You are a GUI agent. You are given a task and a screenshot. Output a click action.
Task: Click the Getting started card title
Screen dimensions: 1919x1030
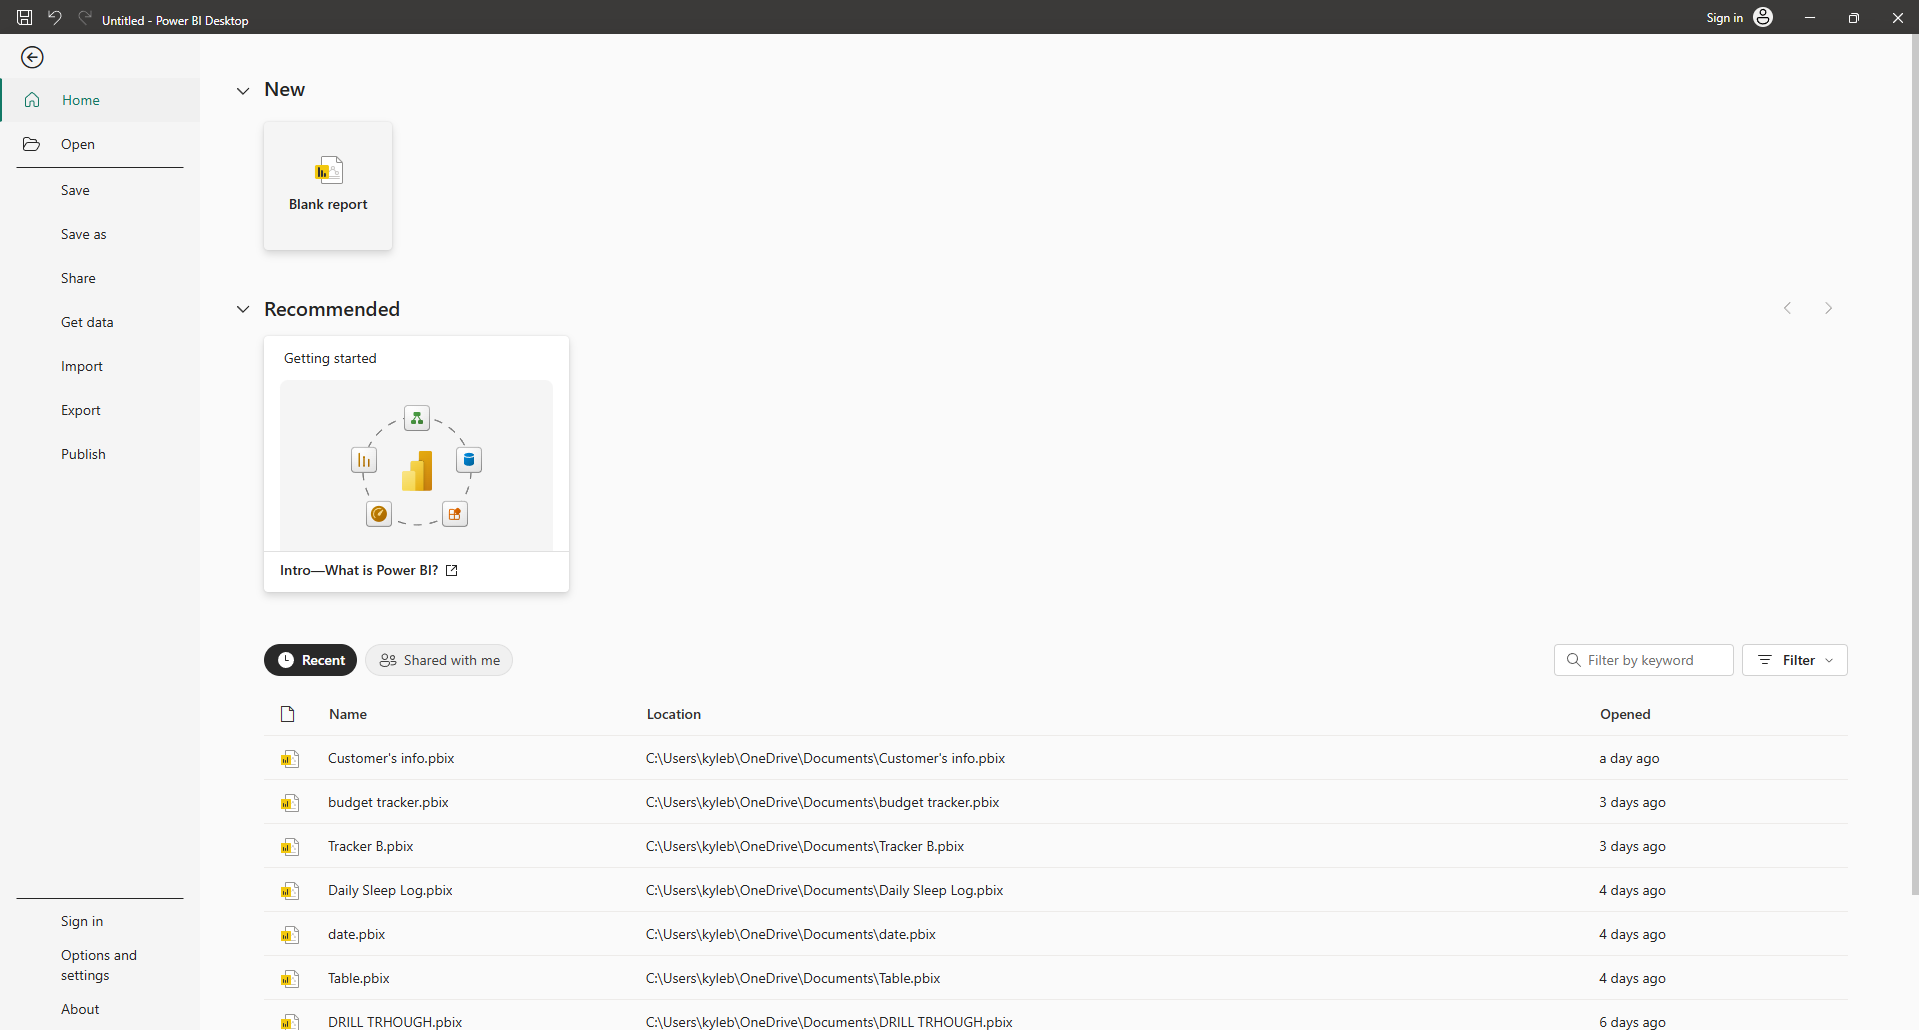coord(330,358)
